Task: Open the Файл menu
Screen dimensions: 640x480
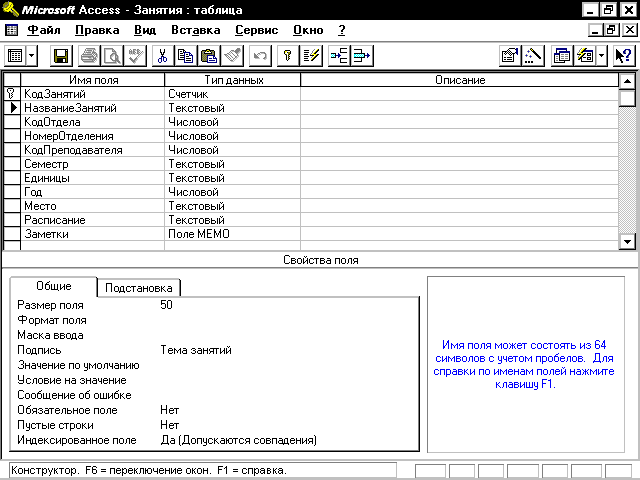Action: click(44, 30)
